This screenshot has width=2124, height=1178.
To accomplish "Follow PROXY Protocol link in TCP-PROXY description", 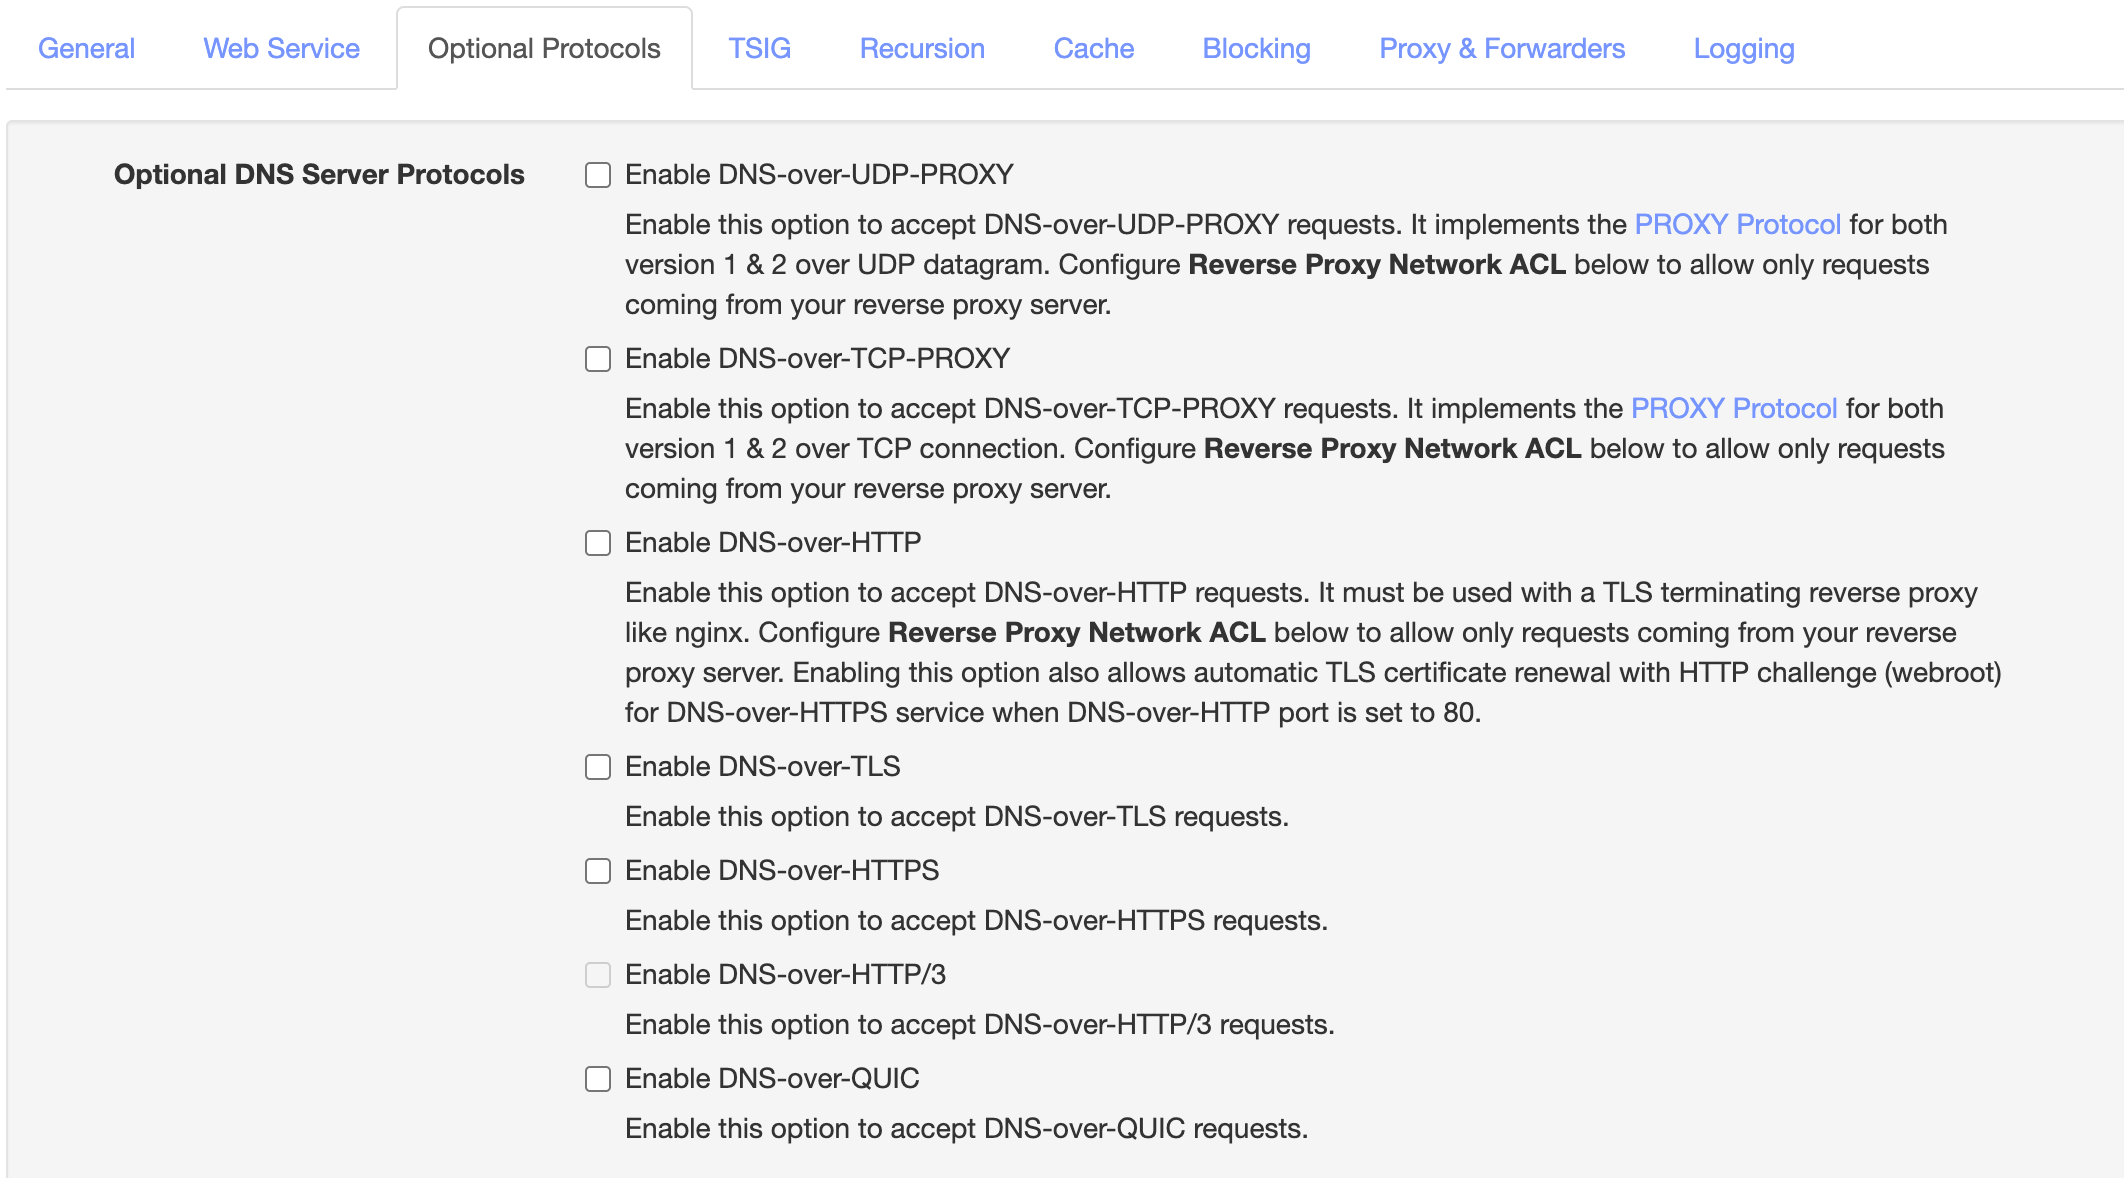I will coord(1733,408).
